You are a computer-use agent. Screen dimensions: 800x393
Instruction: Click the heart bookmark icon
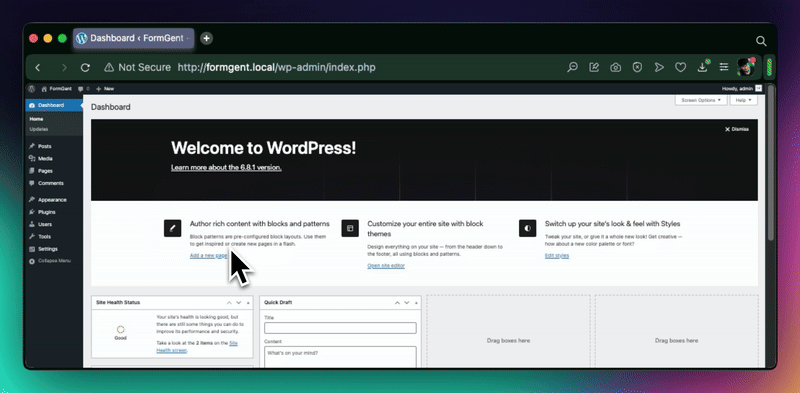680,67
